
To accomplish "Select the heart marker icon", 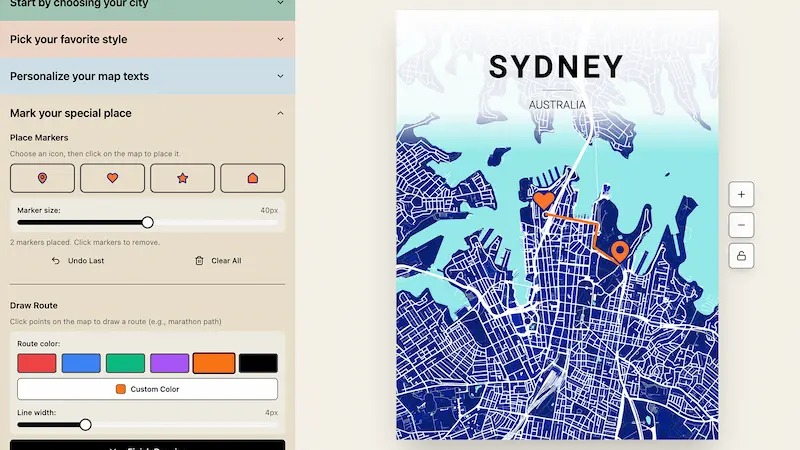I will coord(112,178).
